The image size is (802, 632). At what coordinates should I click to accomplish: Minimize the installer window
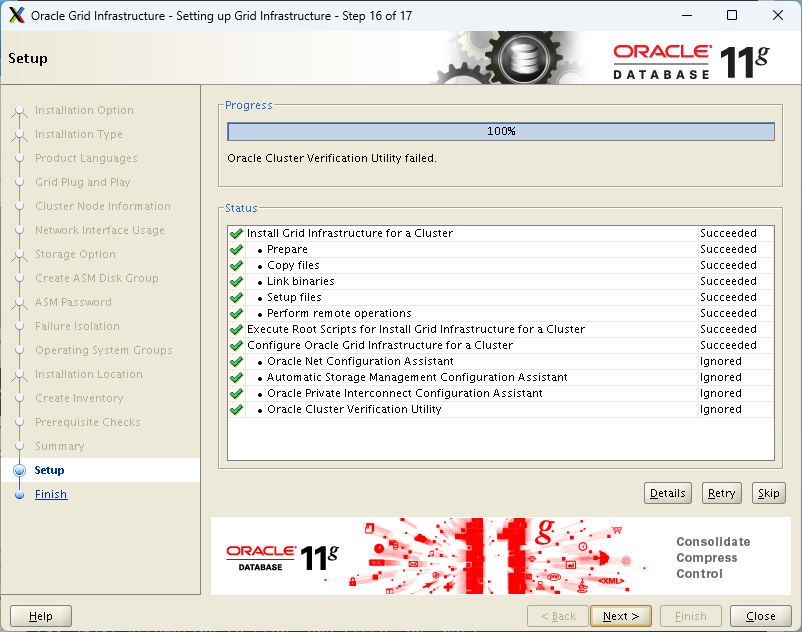click(687, 15)
